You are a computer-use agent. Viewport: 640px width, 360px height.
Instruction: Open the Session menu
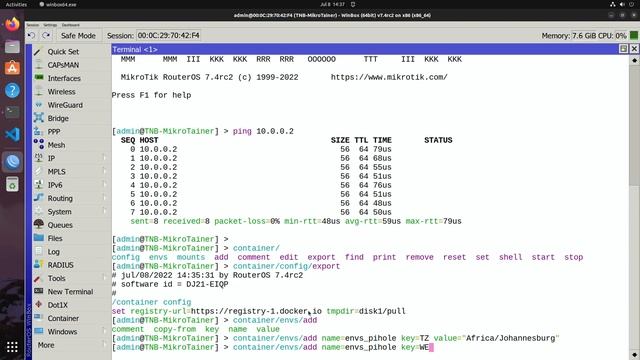(33, 25)
